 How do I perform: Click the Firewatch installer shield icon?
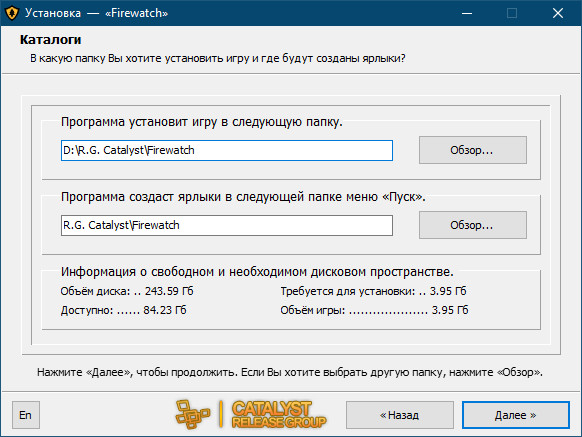pyautogui.click(x=12, y=13)
